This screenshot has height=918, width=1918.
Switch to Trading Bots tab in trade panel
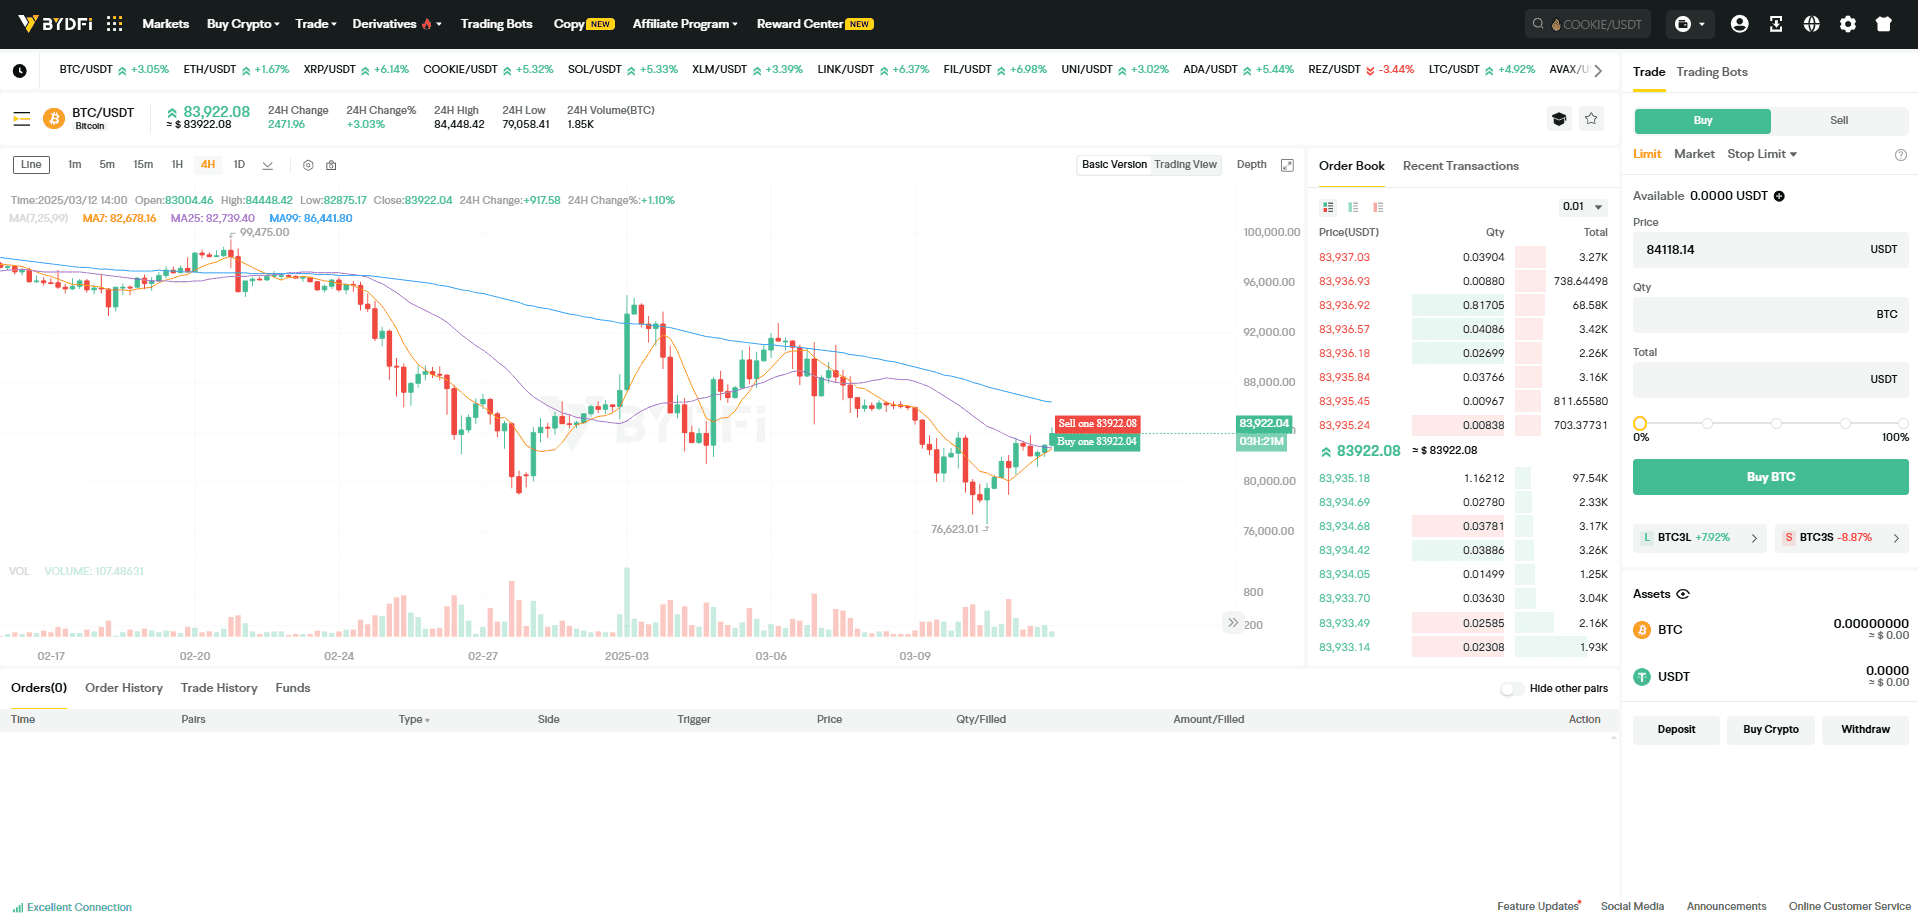1712,72
